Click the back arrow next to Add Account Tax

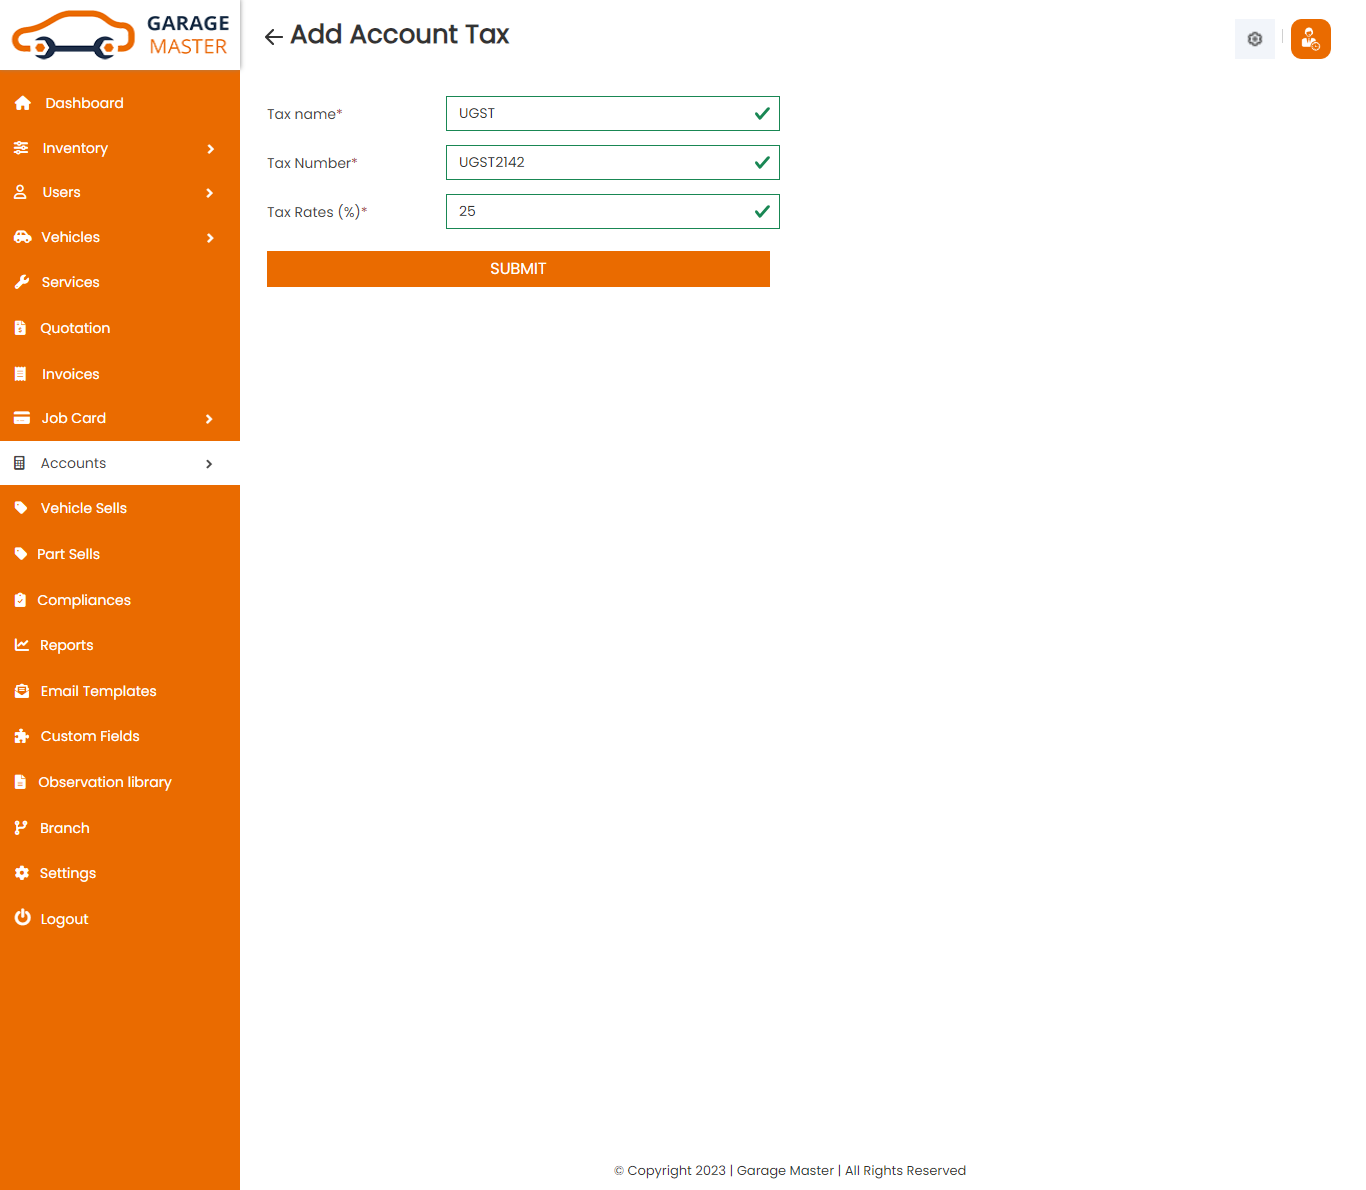[272, 36]
